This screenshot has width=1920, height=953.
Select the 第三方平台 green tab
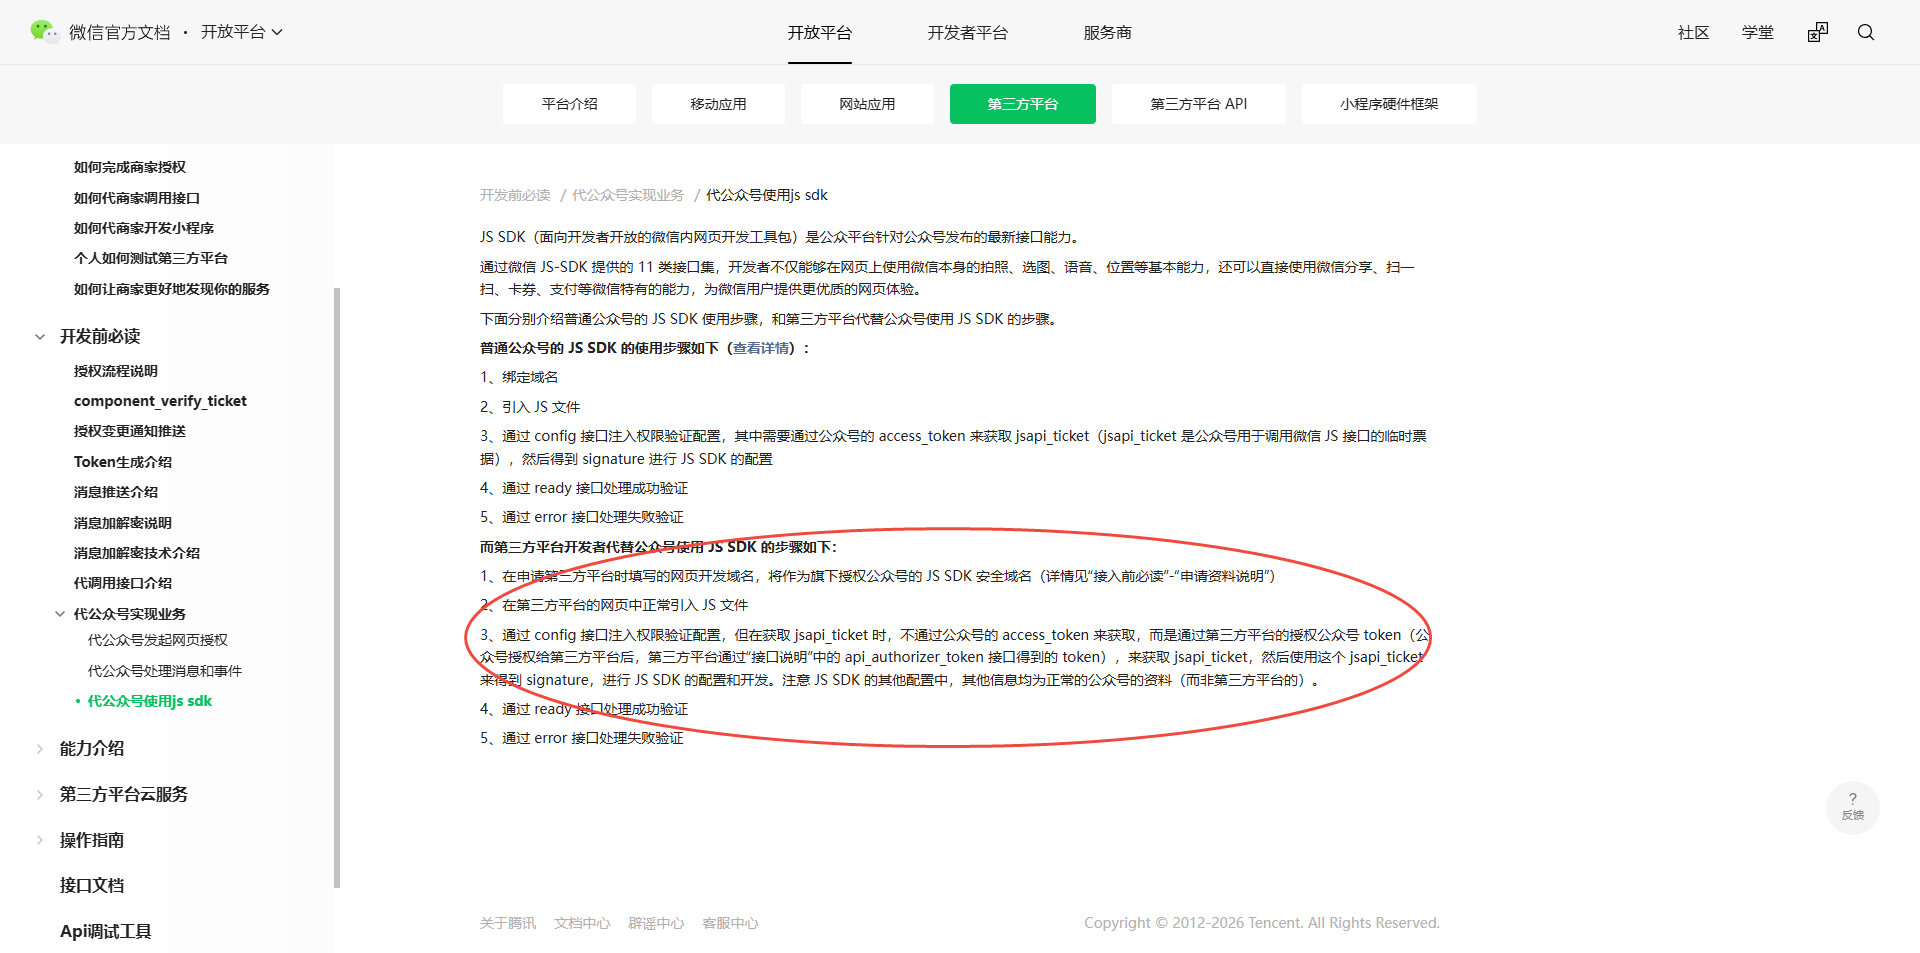point(1023,104)
